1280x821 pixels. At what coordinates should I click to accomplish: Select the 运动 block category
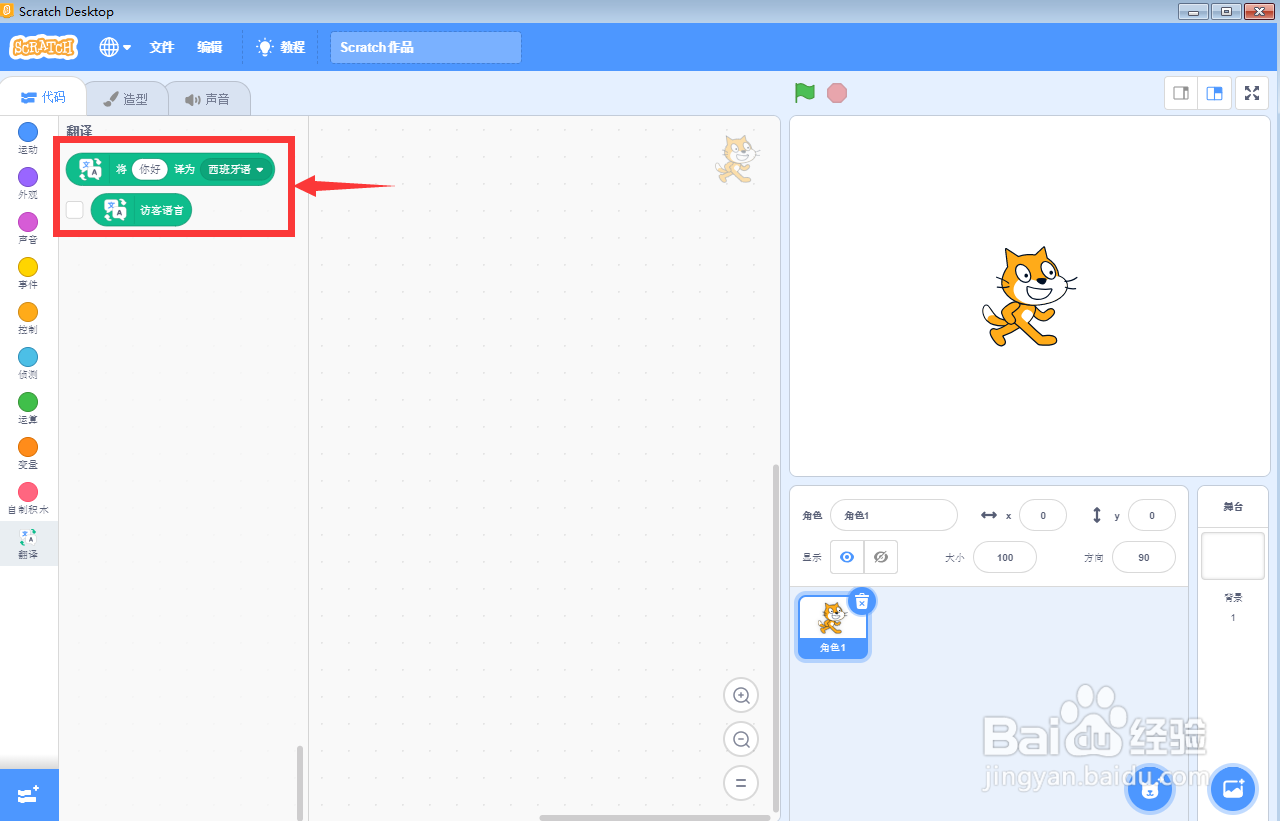[28, 138]
